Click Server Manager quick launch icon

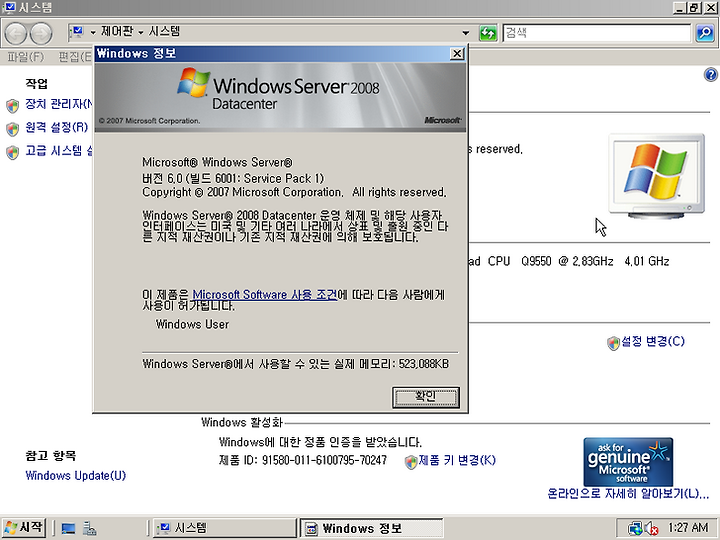tap(90, 529)
